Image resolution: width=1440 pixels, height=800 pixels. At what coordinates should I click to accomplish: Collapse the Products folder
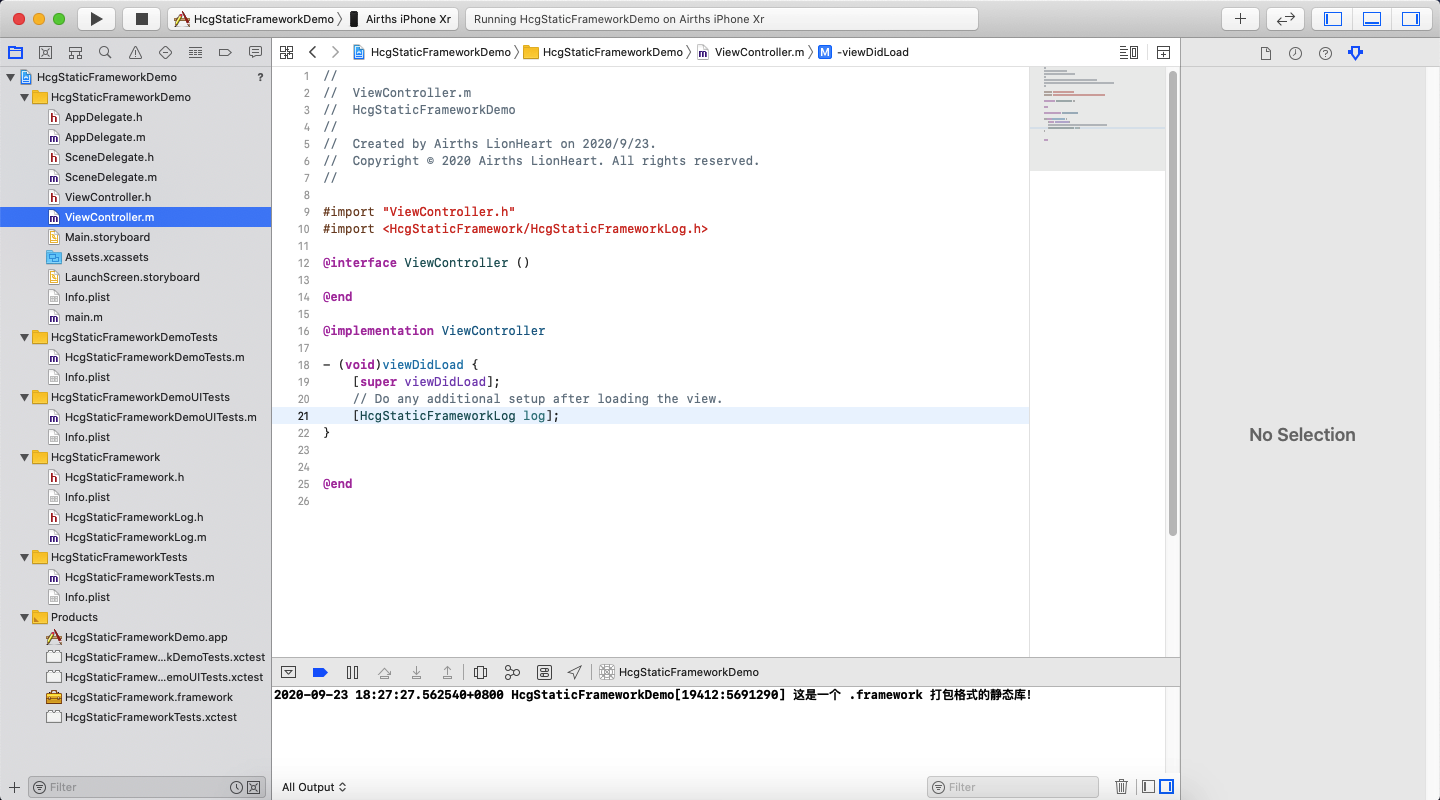point(24,617)
